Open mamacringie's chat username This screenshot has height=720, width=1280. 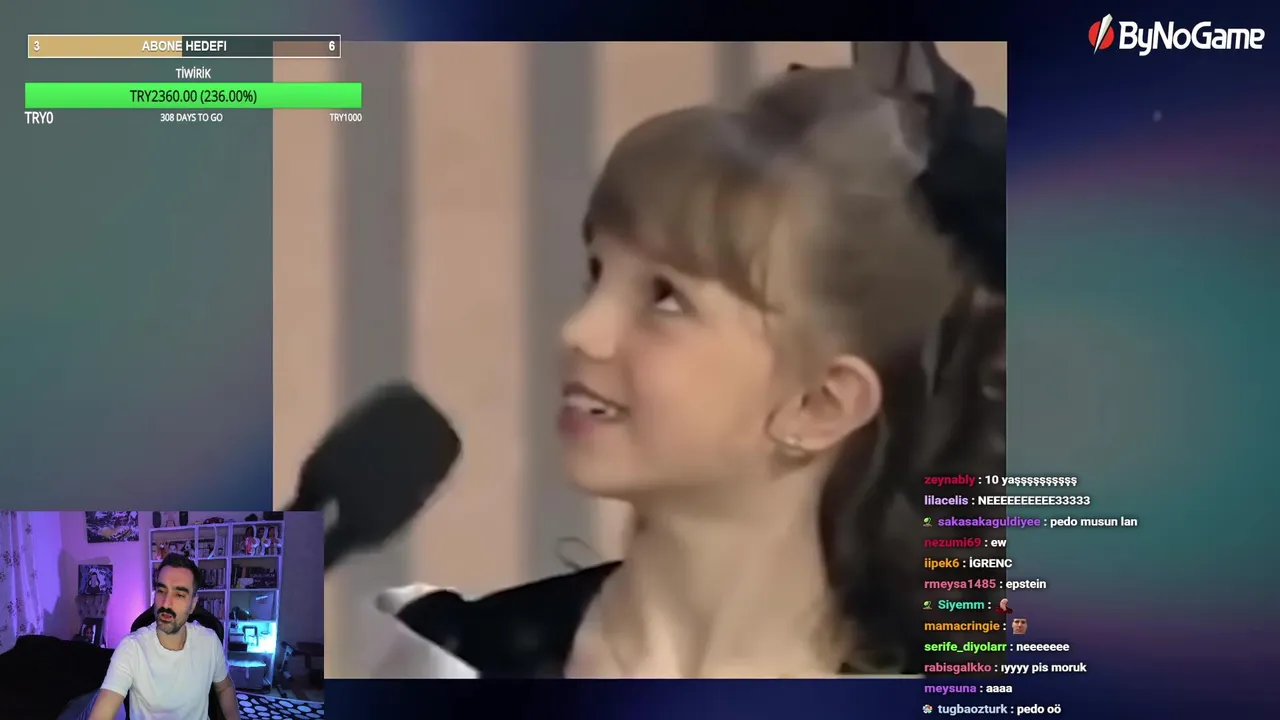coord(962,626)
